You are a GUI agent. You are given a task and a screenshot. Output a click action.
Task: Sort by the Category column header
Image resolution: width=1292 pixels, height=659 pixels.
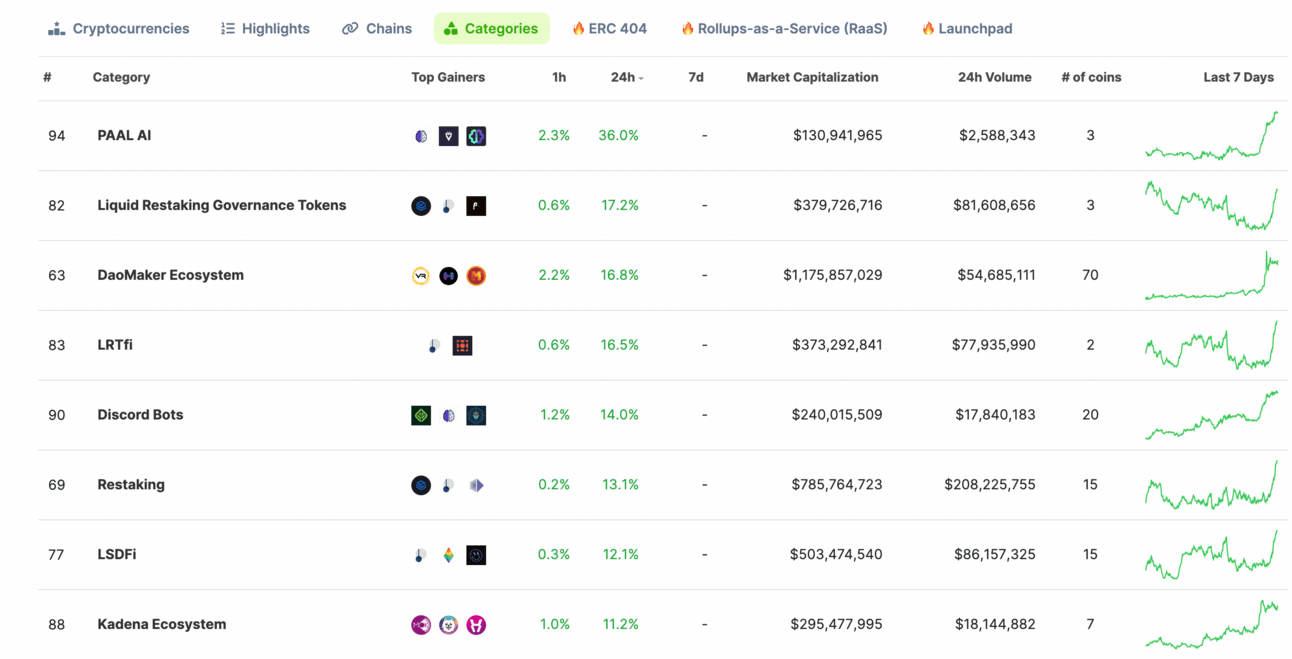[121, 77]
